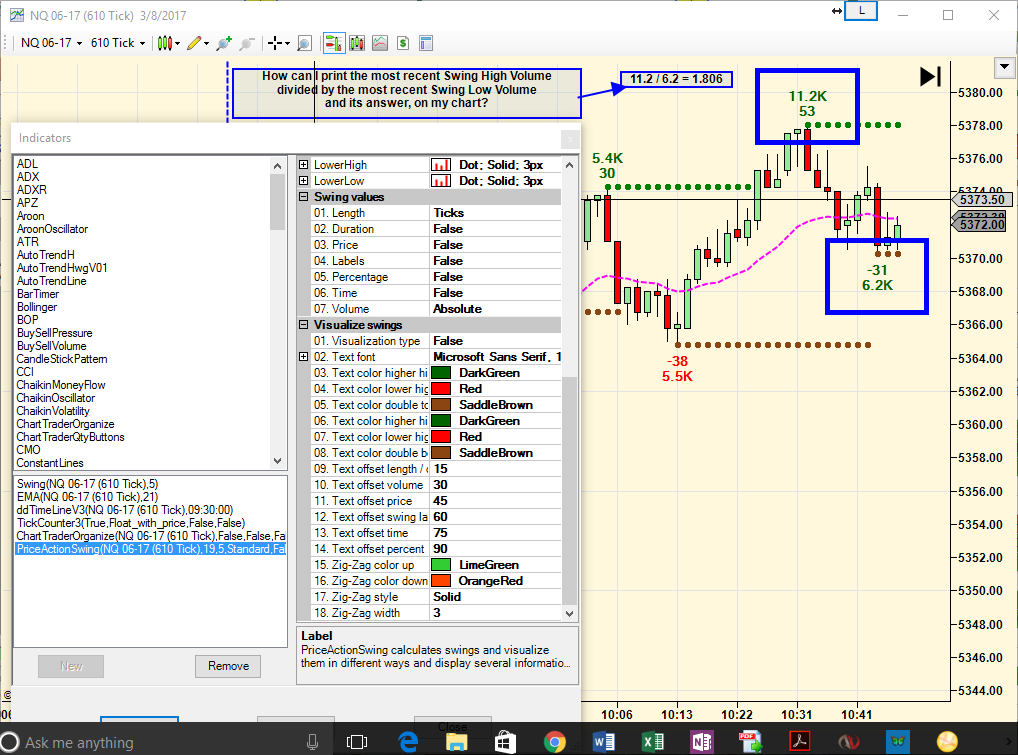The height and width of the screenshot is (755, 1018).
Task: Click the LowerHigh plot style icon
Action: [441, 165]
